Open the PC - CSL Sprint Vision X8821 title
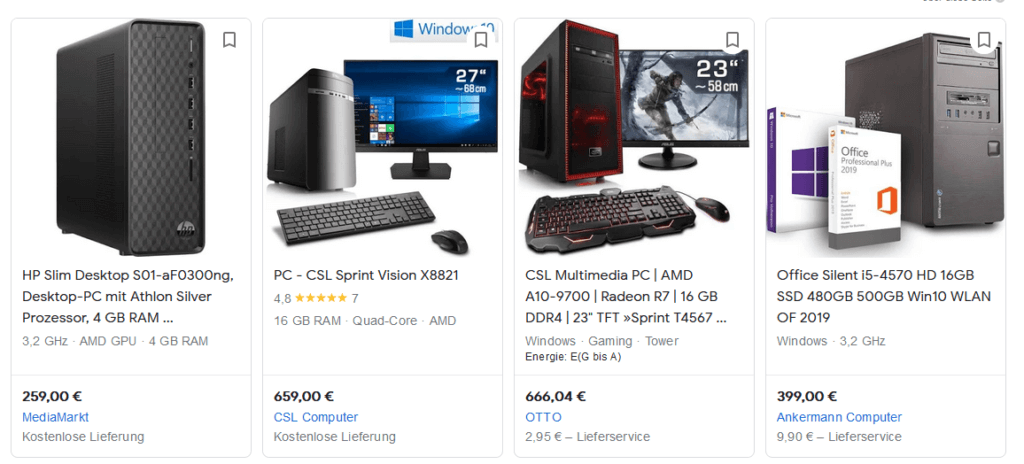This screenshot has height=464, width=1024. pyautogui.click(x=366, y=275)
